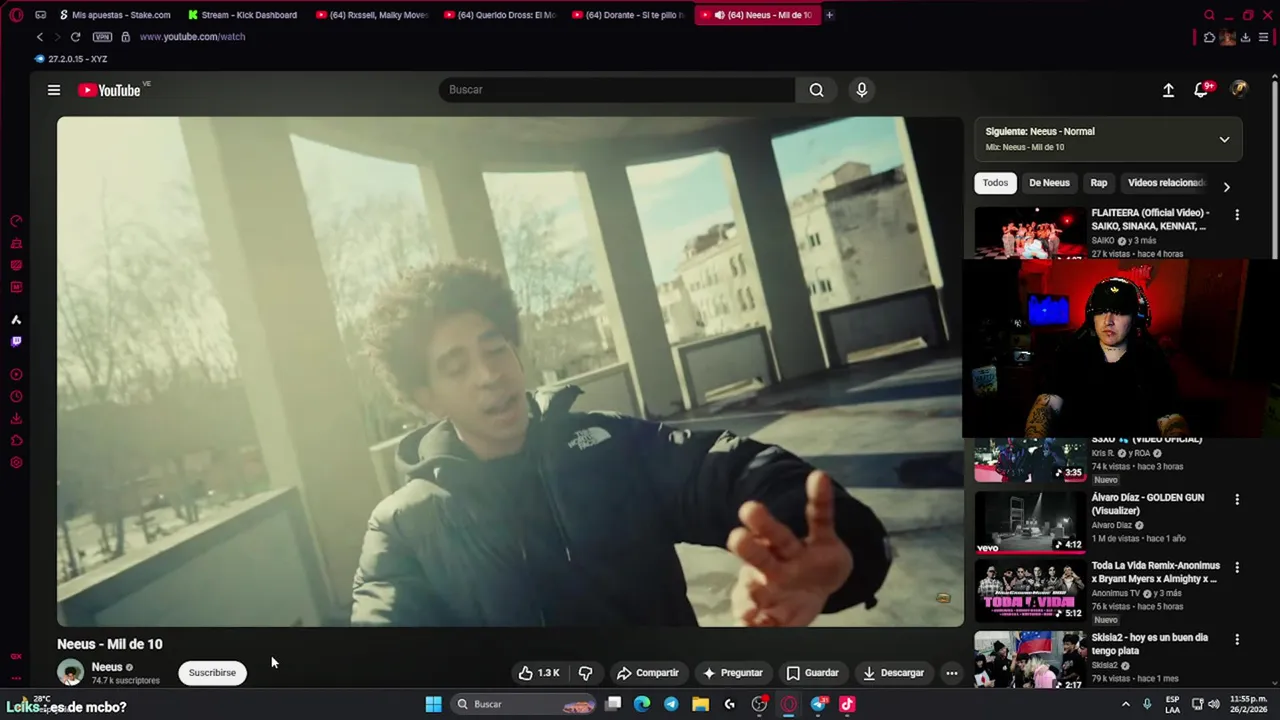The width and height of the screenshot is (1280, 720).
Task: Open Opera GX easy setup menu icon
Action: click(x=1264, y=38)
